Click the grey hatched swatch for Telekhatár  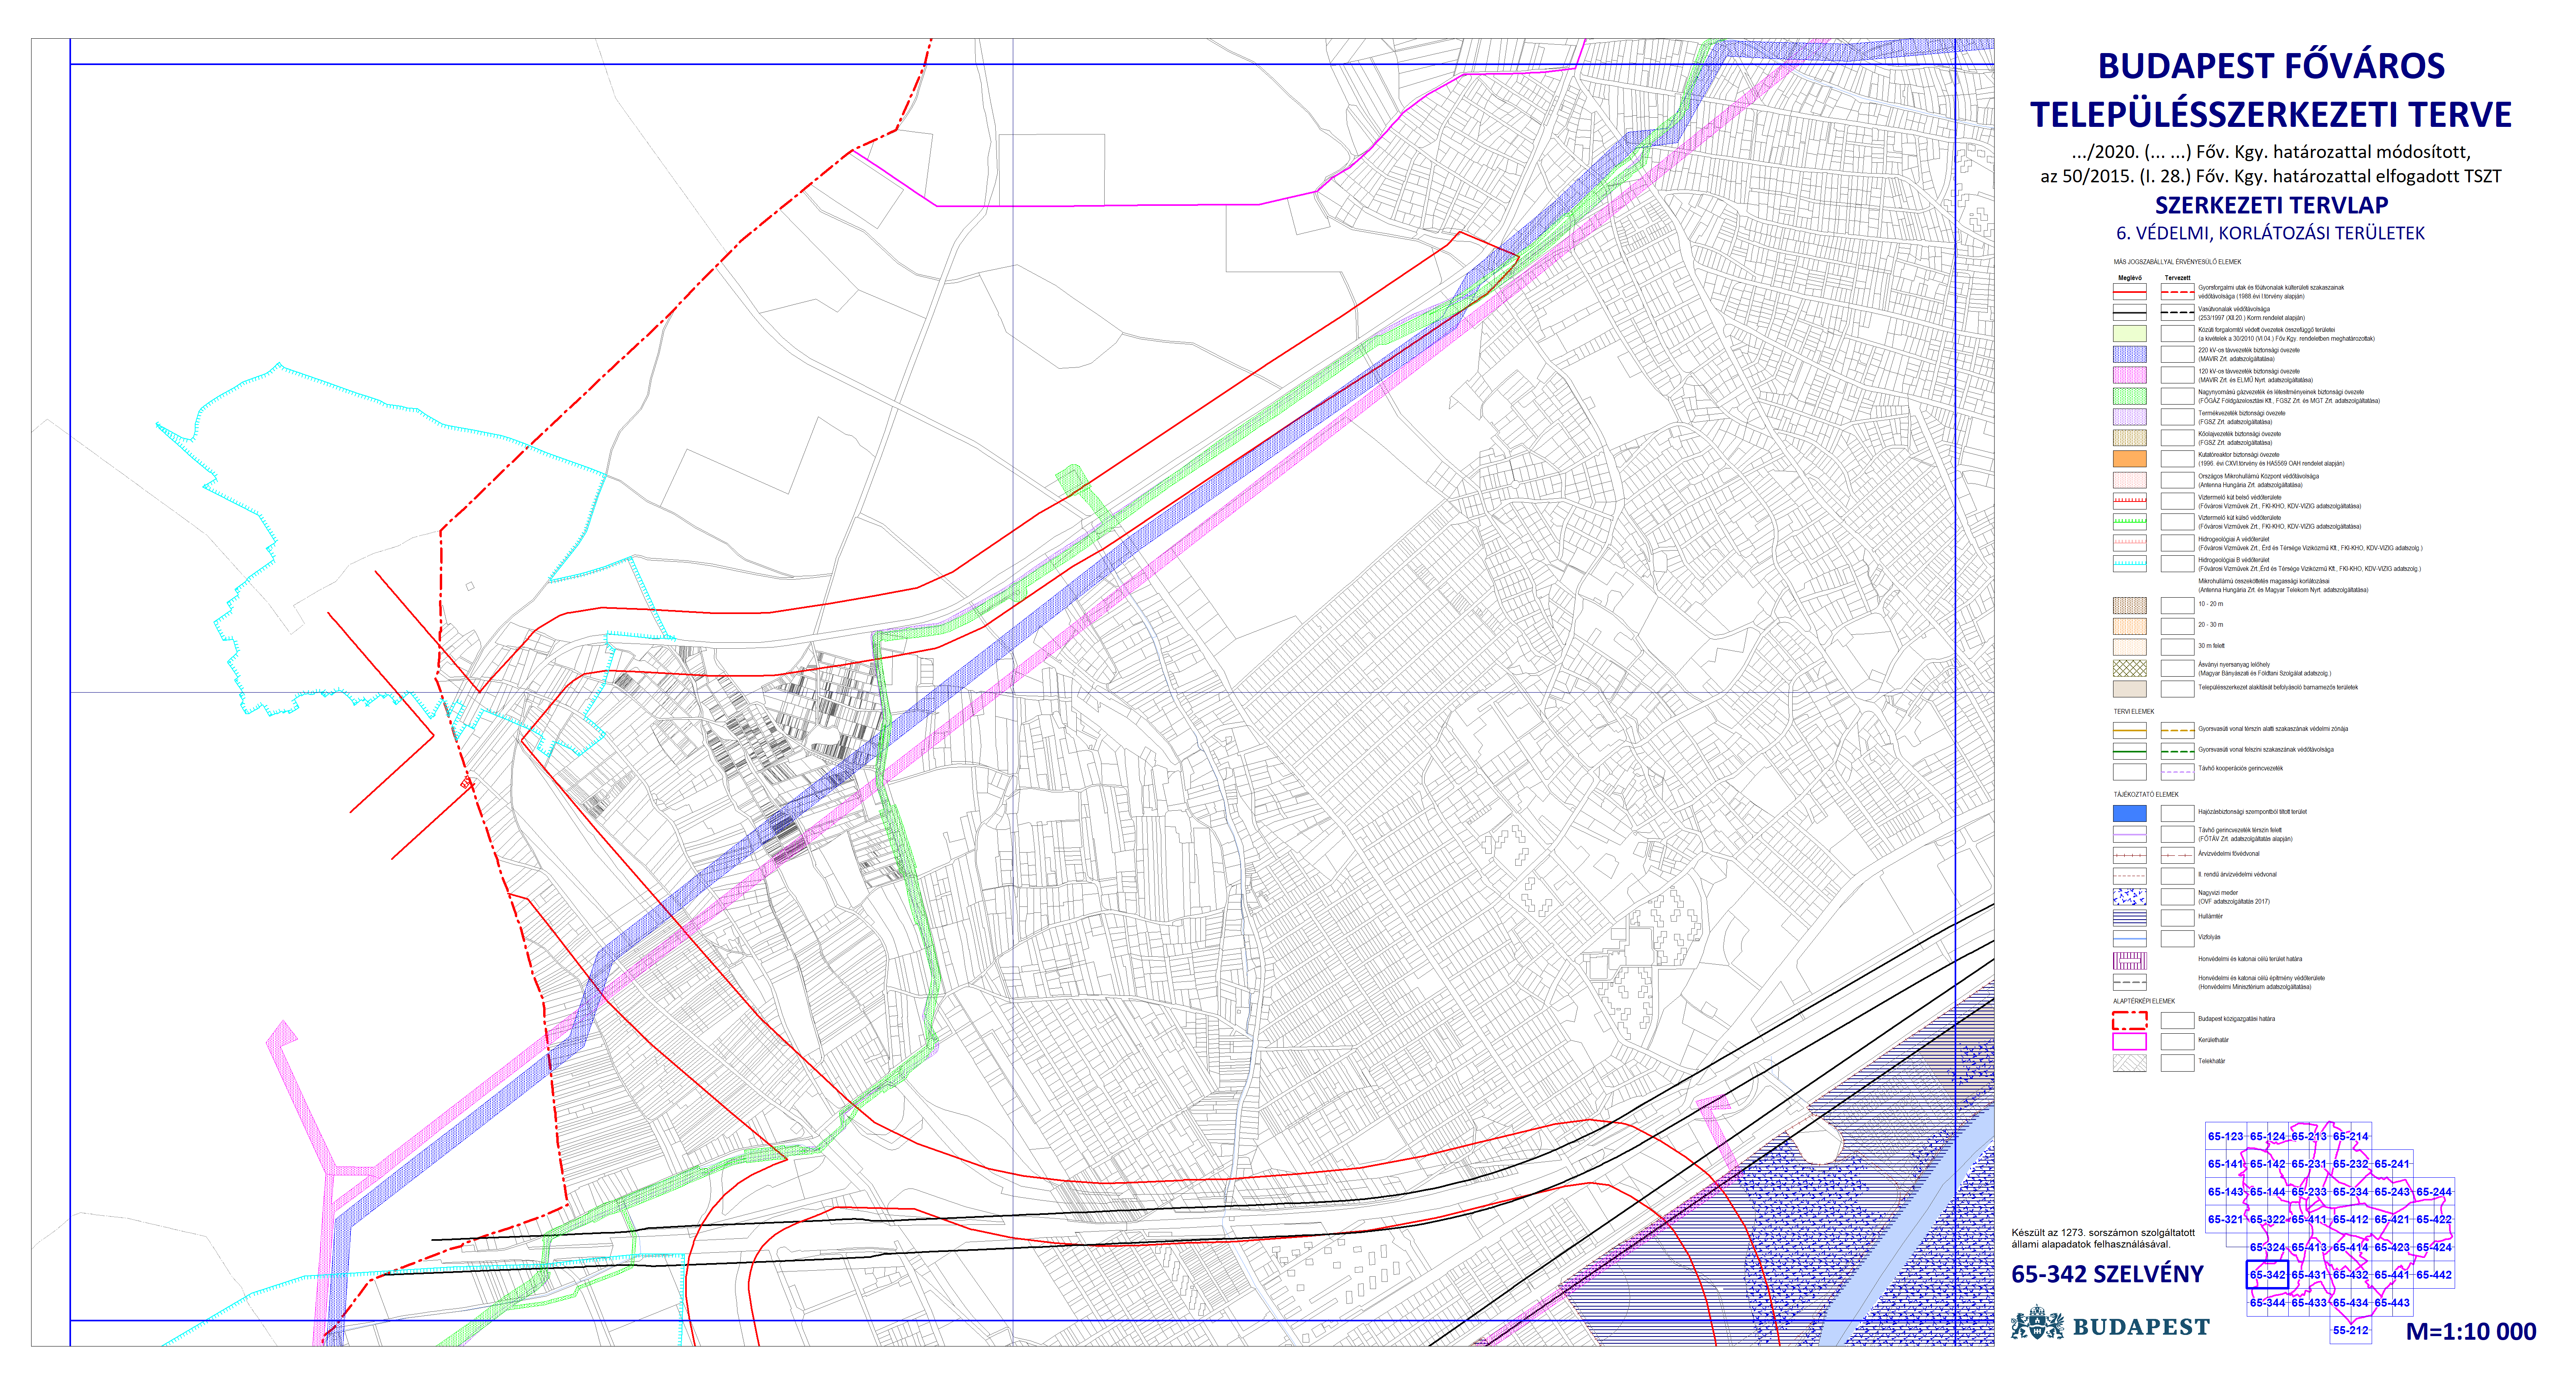2129,1062
